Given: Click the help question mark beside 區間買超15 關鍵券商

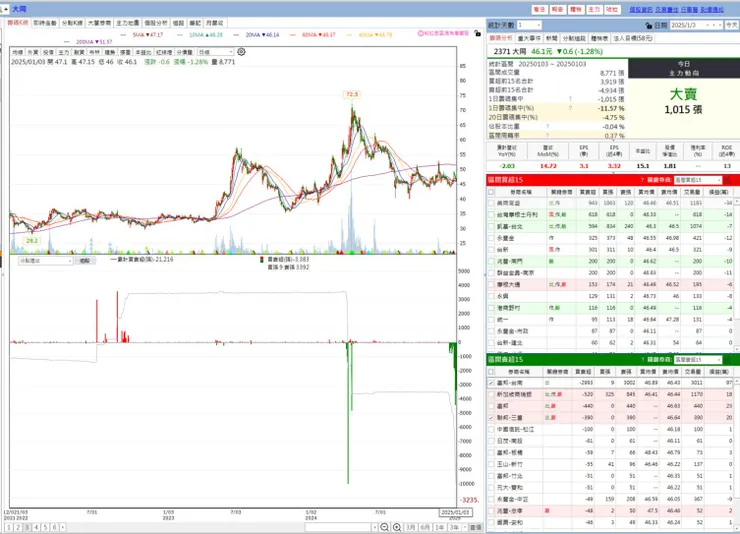Looking at the screenshot, I should click(x=642, y=180).
